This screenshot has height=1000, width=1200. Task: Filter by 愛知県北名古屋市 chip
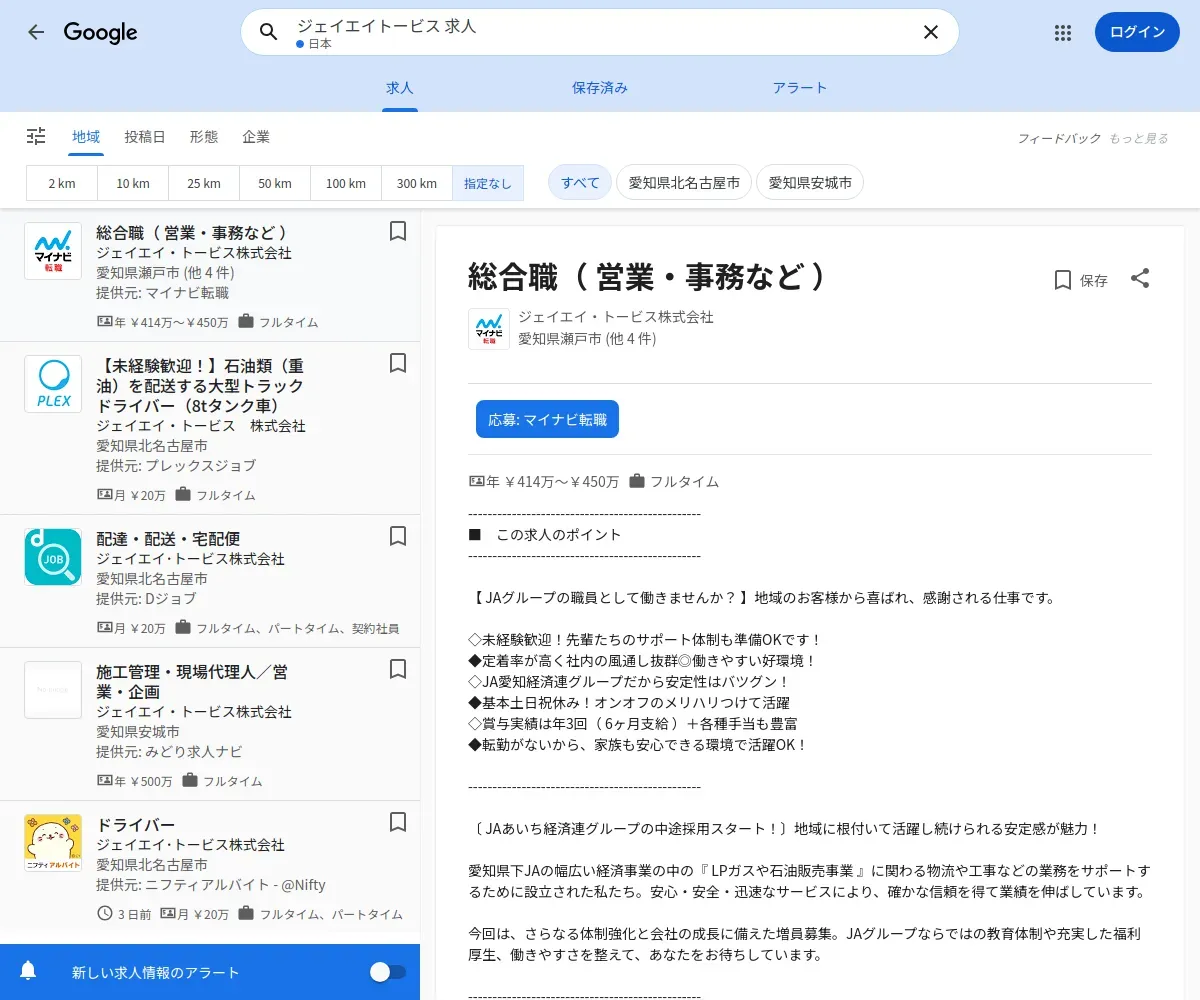click(684, 183)
